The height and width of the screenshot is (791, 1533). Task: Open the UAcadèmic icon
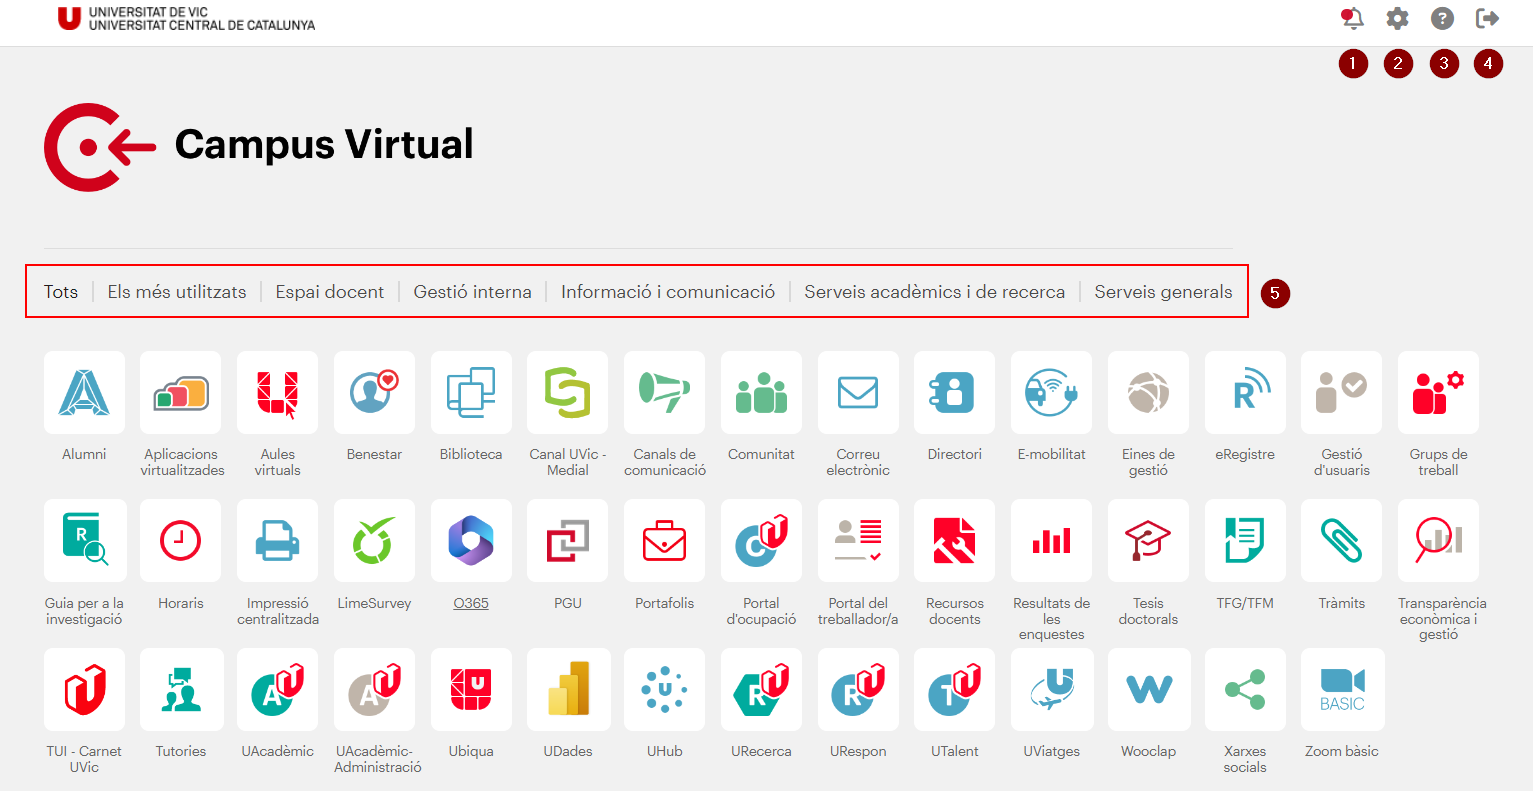click(x=278, y=689)
